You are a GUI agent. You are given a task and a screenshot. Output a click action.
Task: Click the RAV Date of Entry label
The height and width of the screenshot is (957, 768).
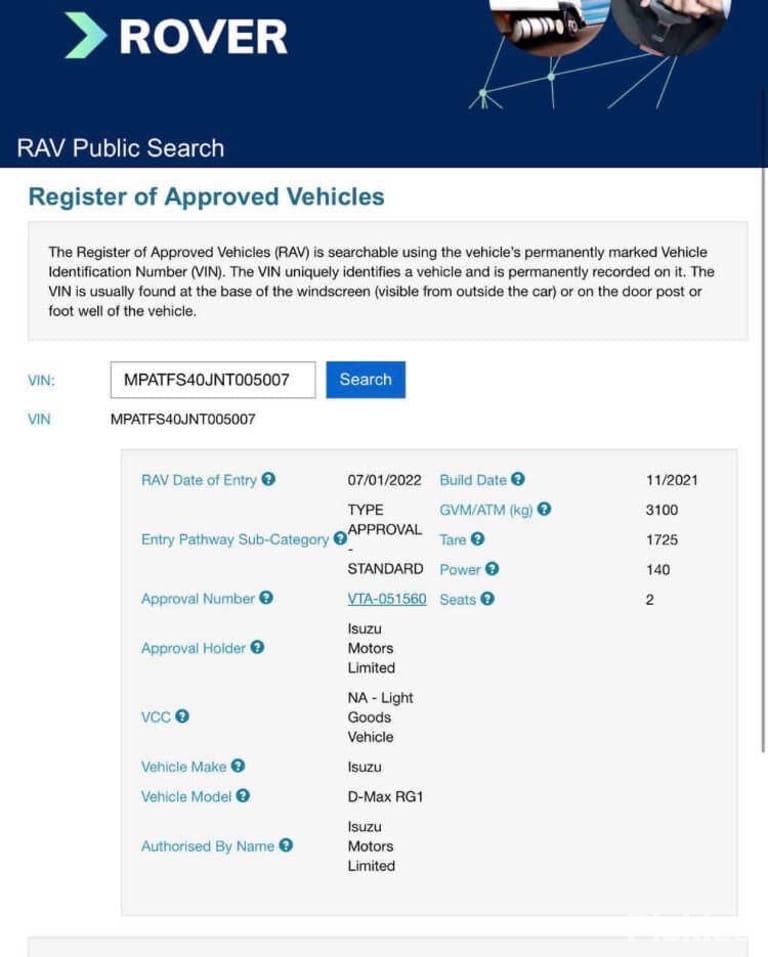tap(199, 480)
